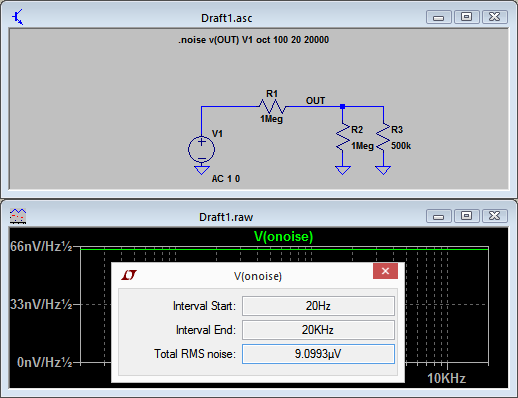
Task: Close the Draft1.raw window
Action: coord(495,216)
